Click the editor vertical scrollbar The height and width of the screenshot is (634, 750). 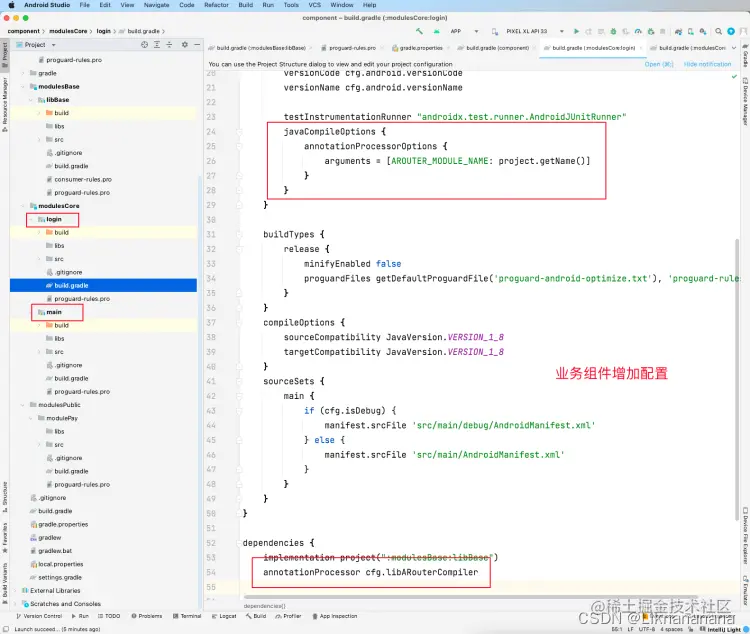737,378
